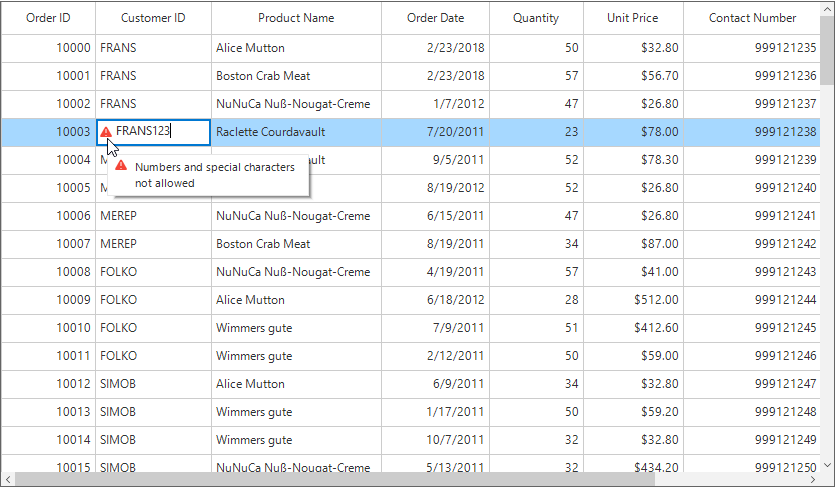This screenshot has width=837, height=496.
Task: Select the Order ID 10000 cell
Action: (48, 48)
